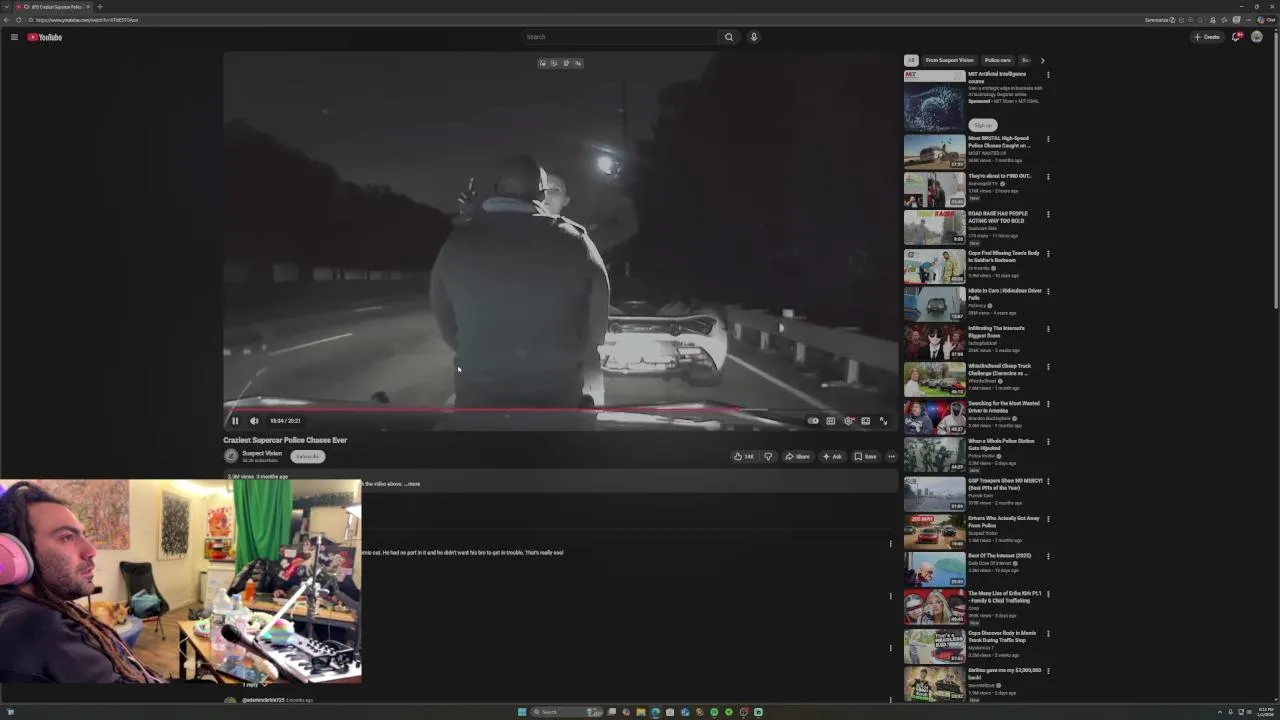The height and width of the screenshot is (720, 1280).
Task: Subscribe to Suspect Vision channel
Action: (x=308, y=456)
